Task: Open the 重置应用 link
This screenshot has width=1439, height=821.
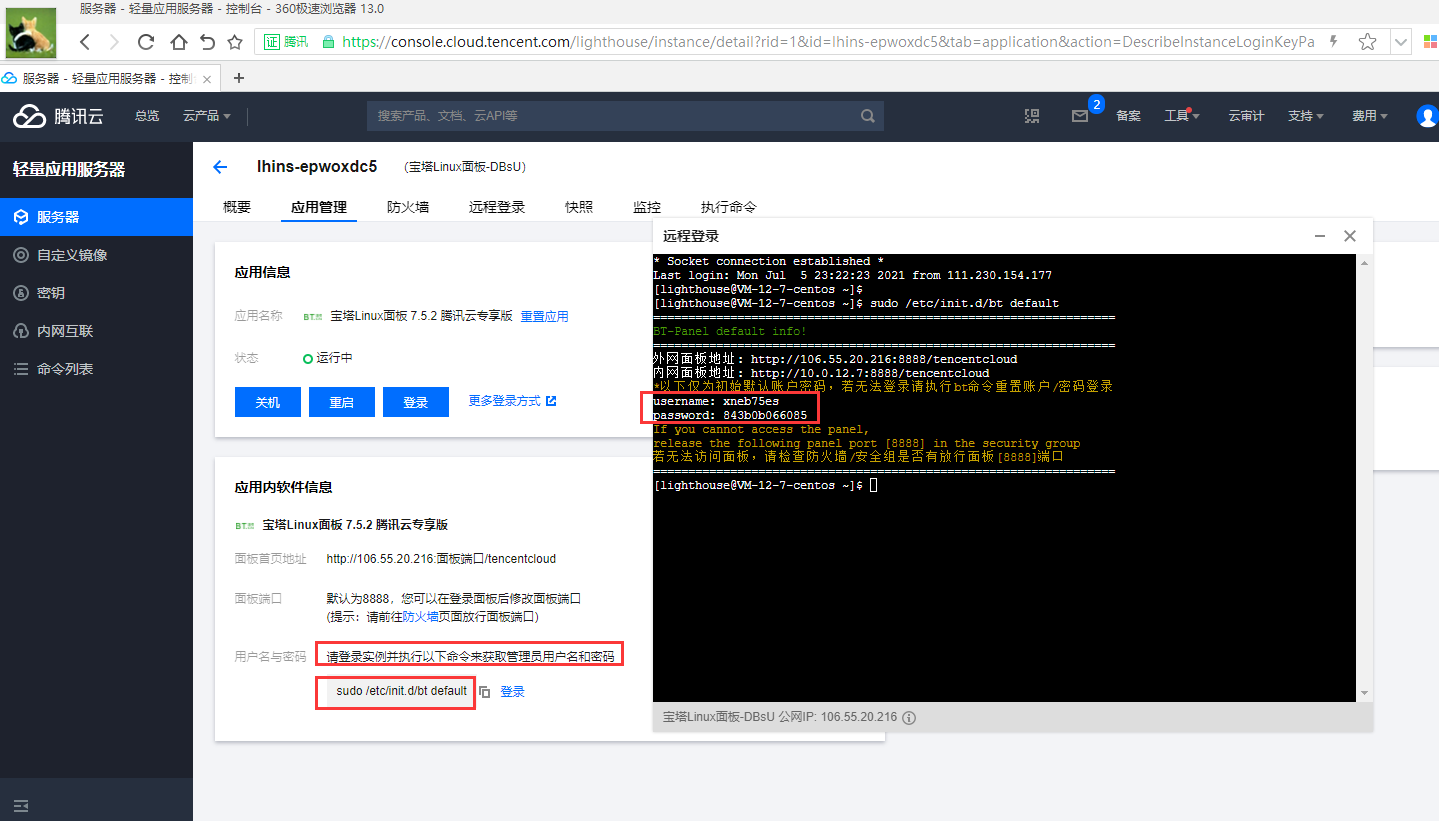Action: coord(544,316)
